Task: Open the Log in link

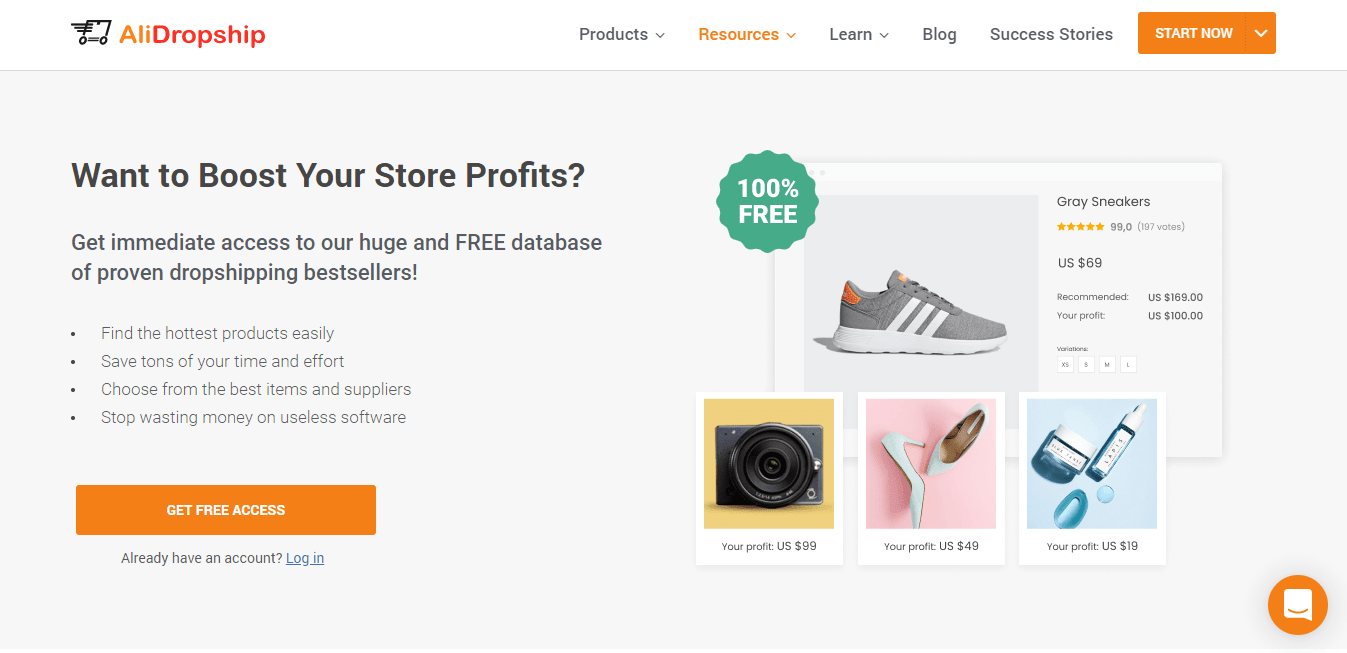Action: coord(305,558)
